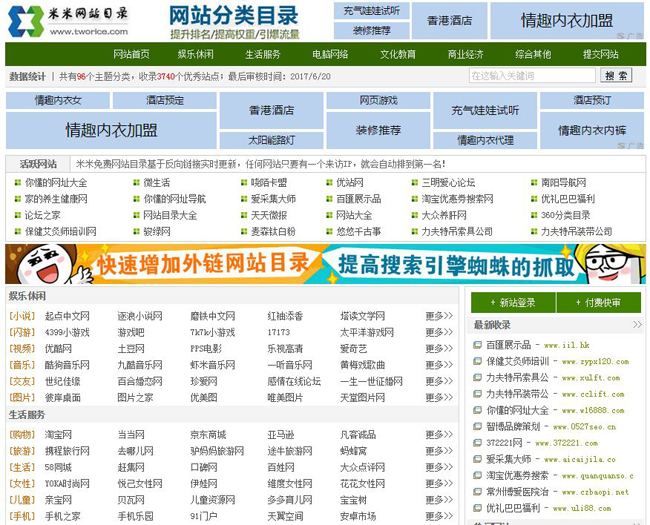Open the 娱乐休闲 navigation tab

coord(196,54)
